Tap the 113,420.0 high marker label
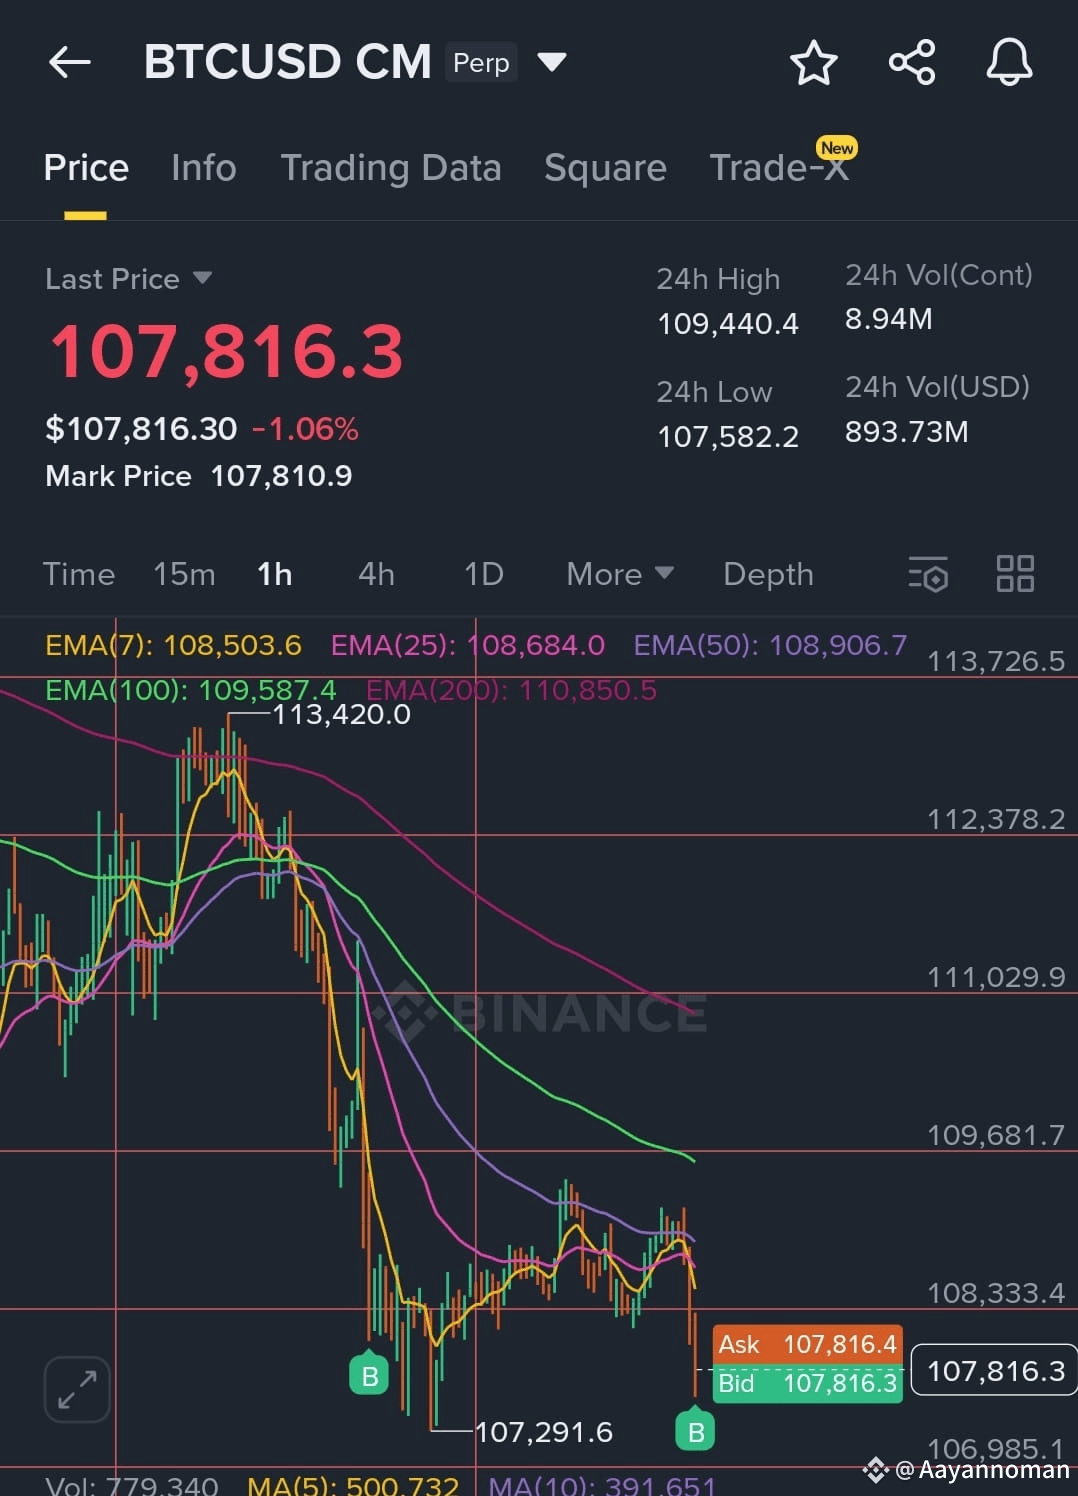Viewport: 1078px width, 1496px height. 341,714
